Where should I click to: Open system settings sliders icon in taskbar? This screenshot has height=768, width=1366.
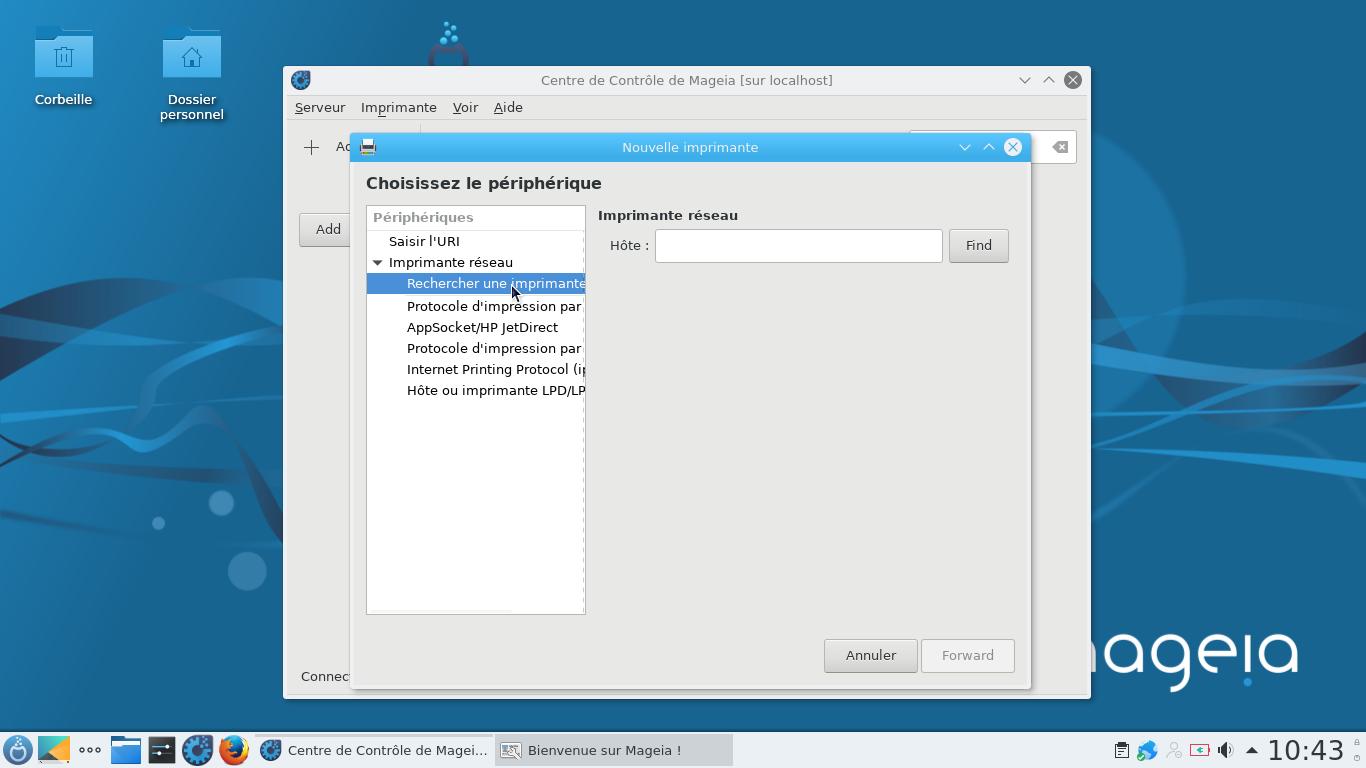pos(162,750)
